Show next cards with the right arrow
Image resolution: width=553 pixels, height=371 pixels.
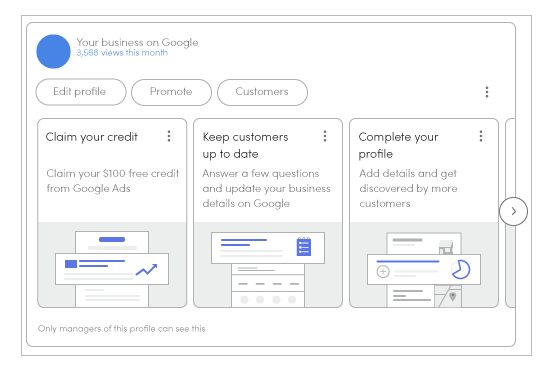[514, 211]
